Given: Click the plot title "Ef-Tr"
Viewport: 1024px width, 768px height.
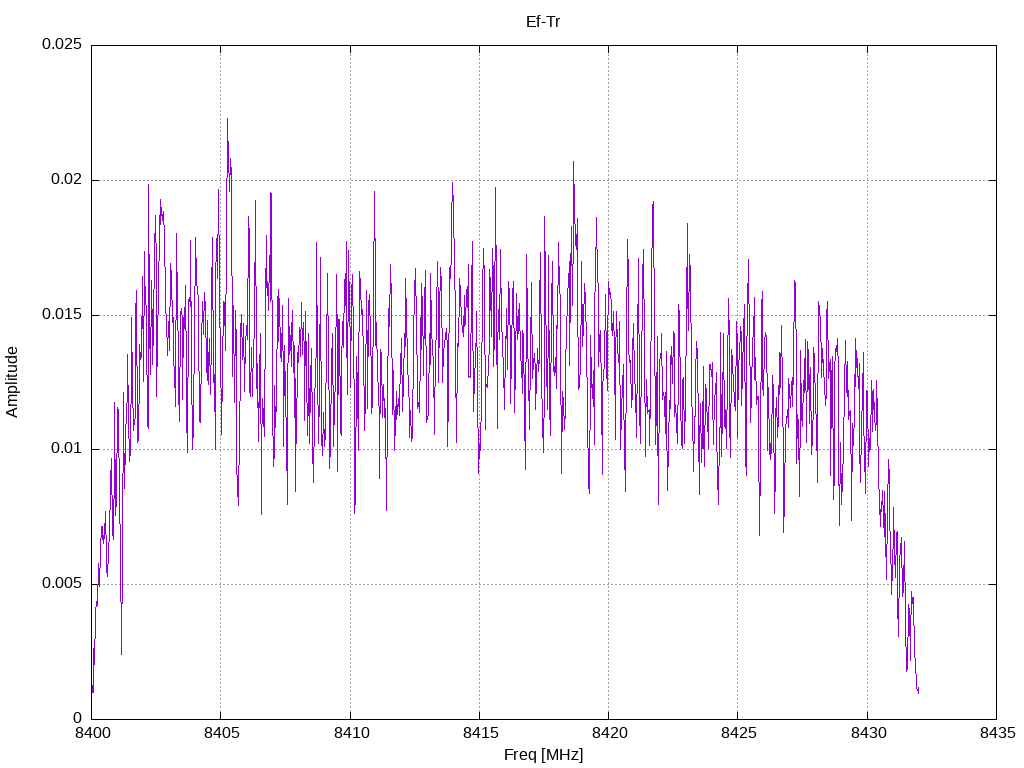Looking at the screenshot, I should click(x=543, y=22).
